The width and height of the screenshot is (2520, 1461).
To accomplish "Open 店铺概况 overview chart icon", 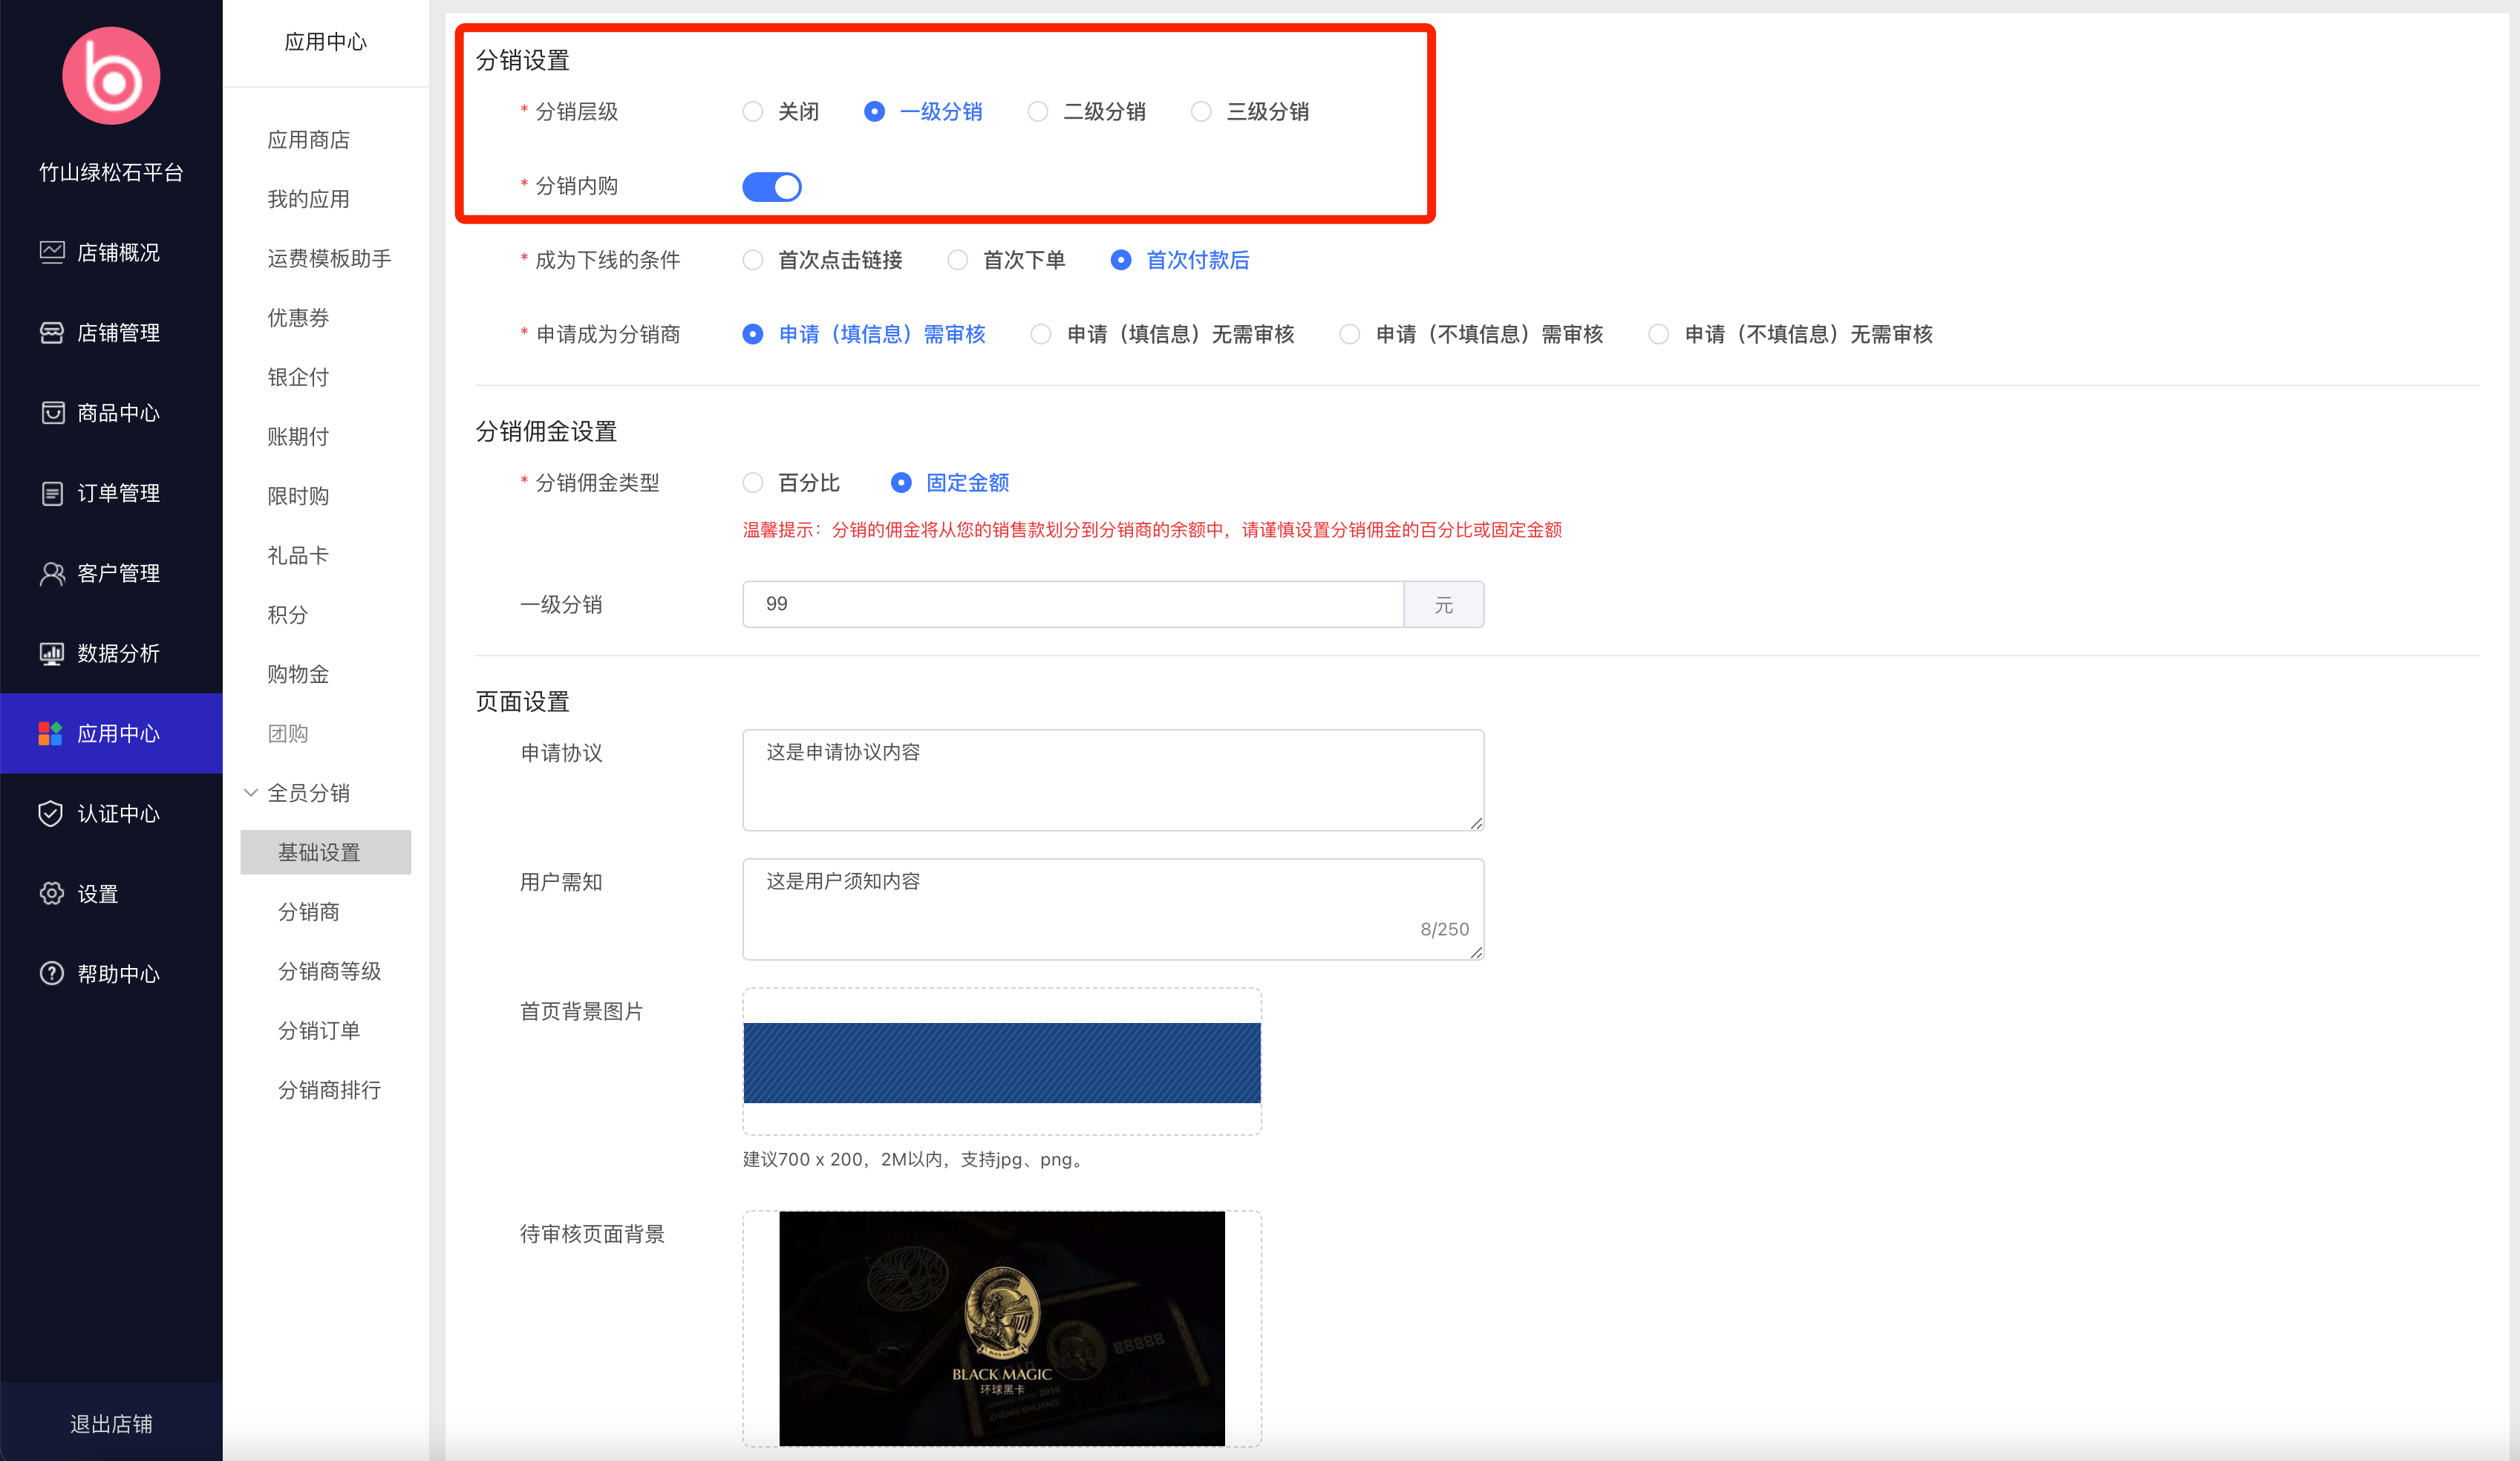I will tap(52, 252).
